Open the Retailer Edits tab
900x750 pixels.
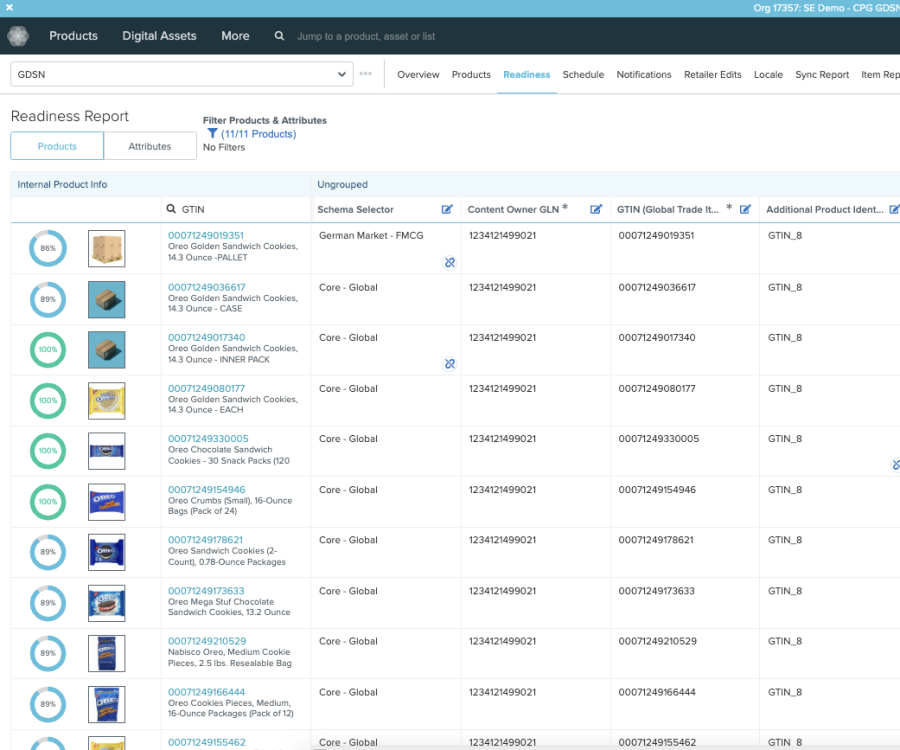(712, 75)
